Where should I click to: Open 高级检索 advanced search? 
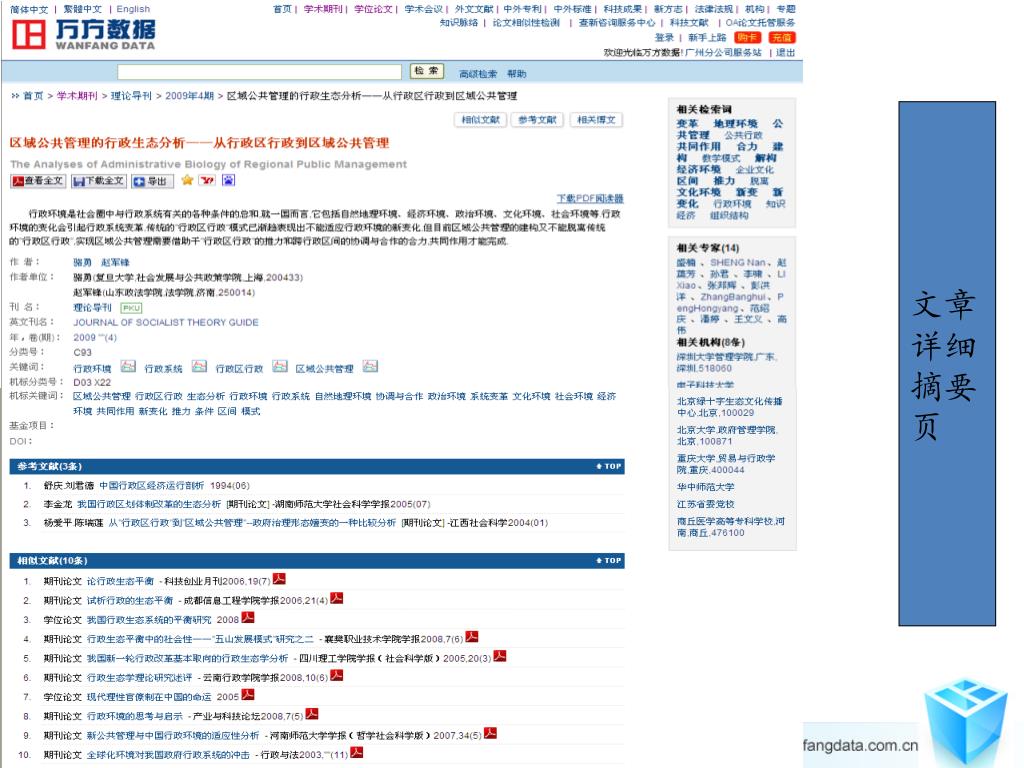click(477, 74)
